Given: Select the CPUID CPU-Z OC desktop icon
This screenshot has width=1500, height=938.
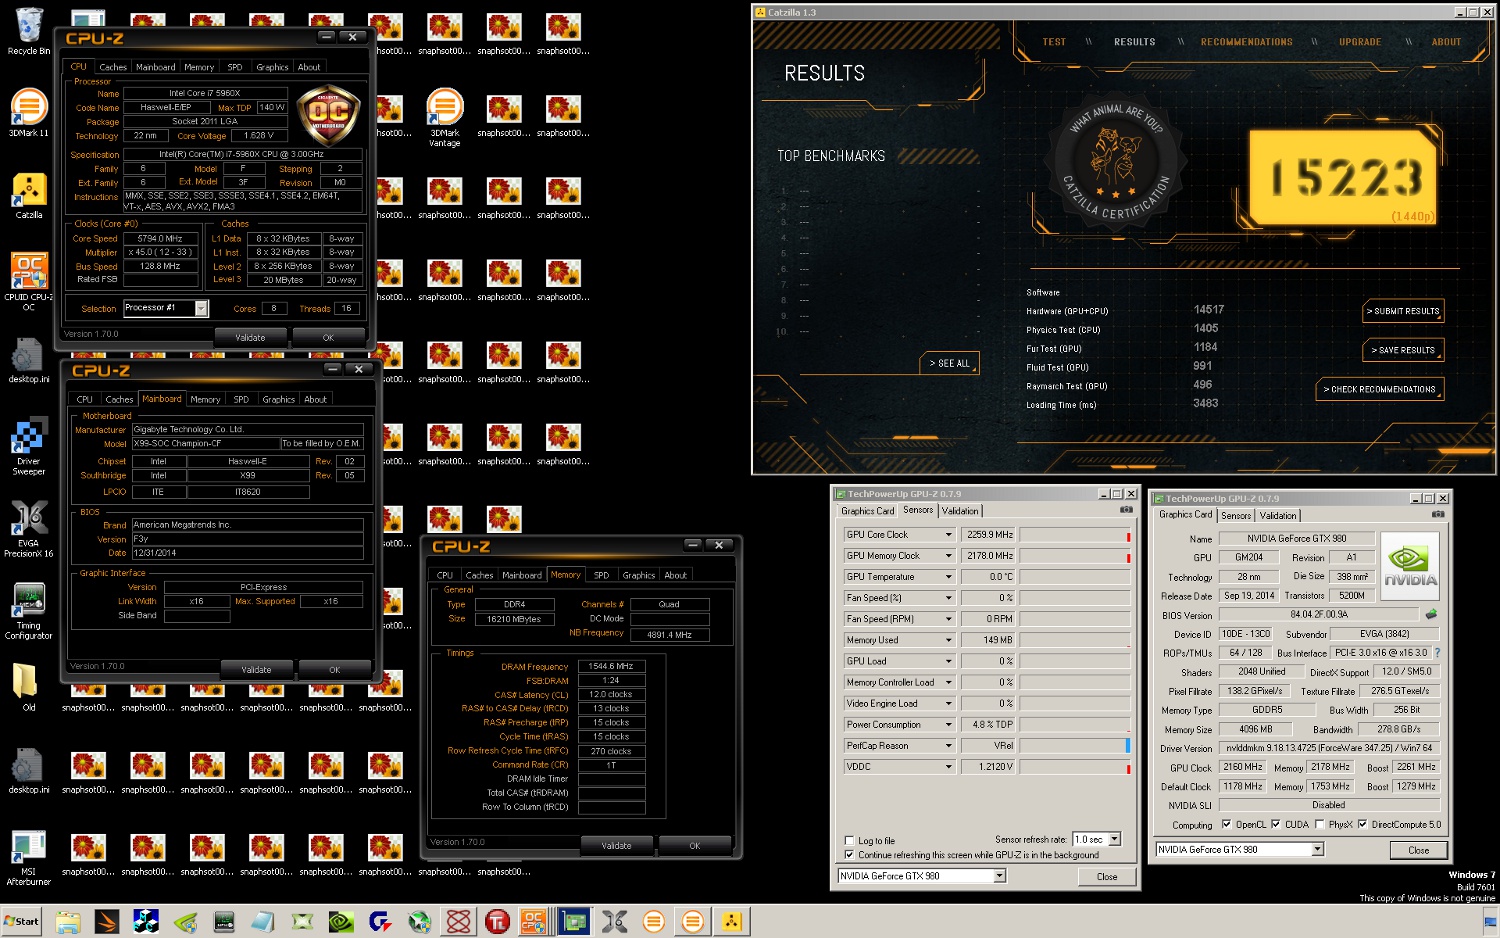Looking at the screenshot, I should point(29,282).
